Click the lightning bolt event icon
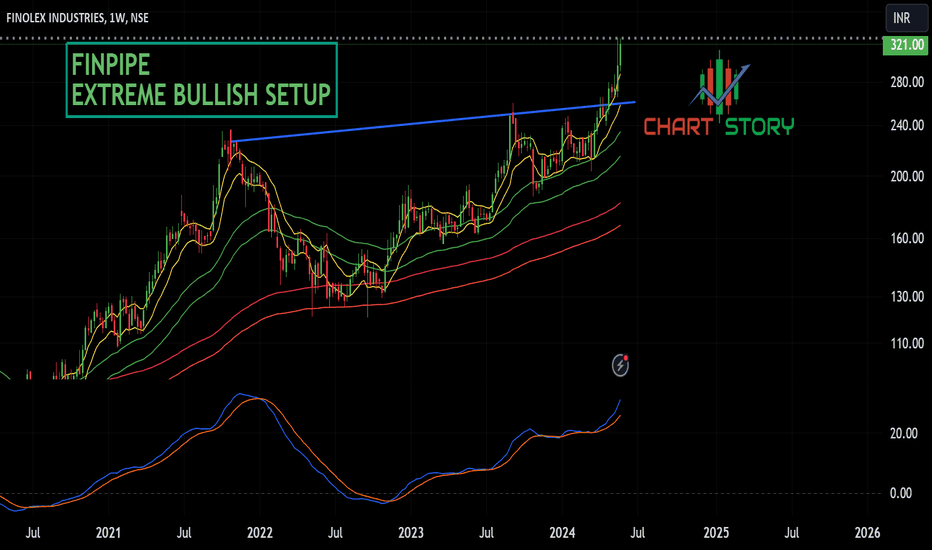932x550 pixels. [x=621, y=365]
